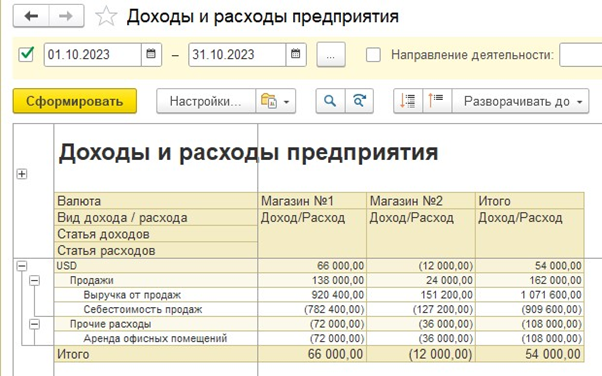The height and width of the screenshot is (376, 602).
Task: Go forward with the right arrow button
Action: (x=66, y=16)
